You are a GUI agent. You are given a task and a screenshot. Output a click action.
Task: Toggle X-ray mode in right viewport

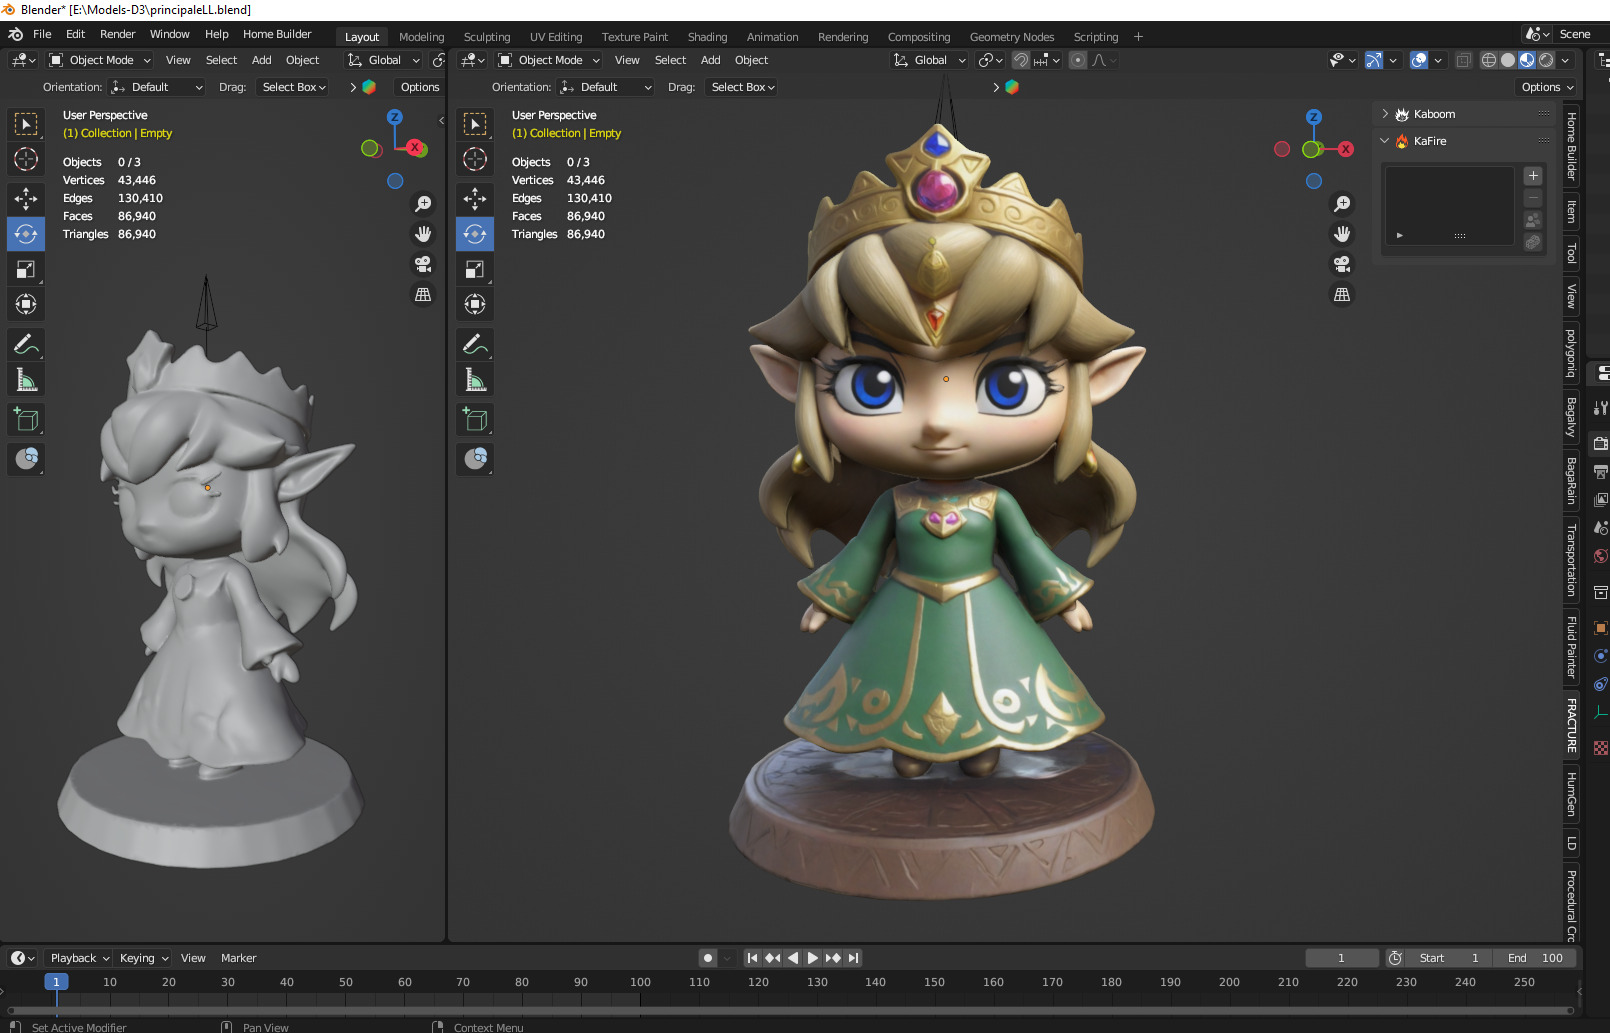(1463, 60)
